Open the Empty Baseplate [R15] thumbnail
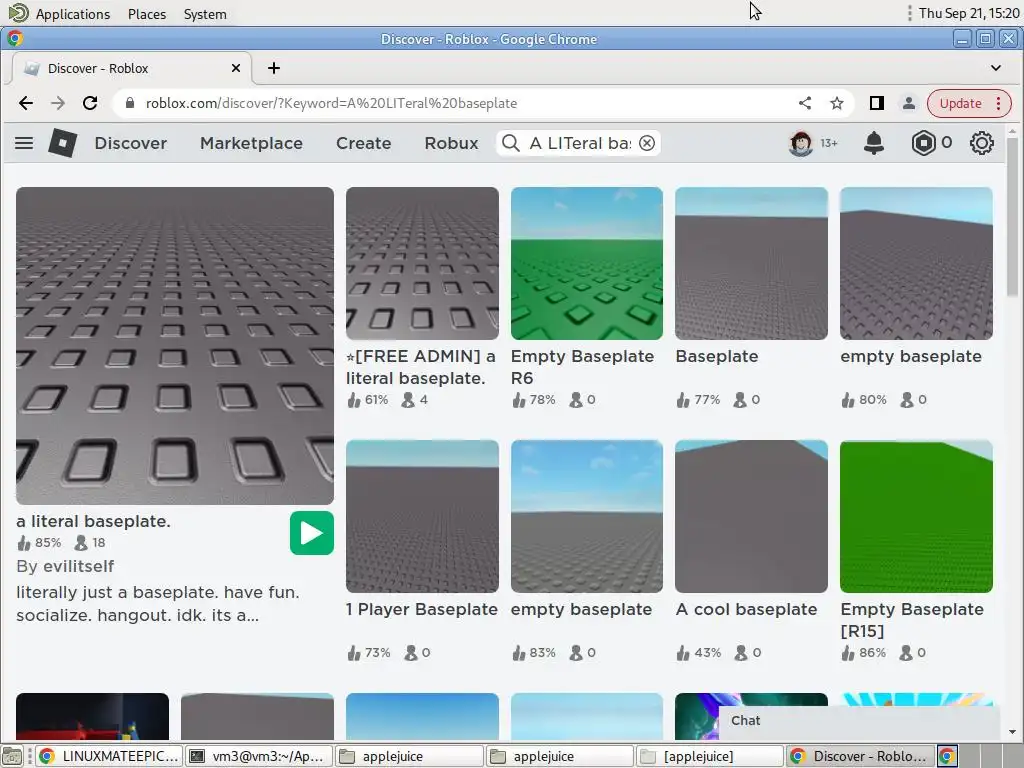The image size is (1024, 768). (916, 517)
